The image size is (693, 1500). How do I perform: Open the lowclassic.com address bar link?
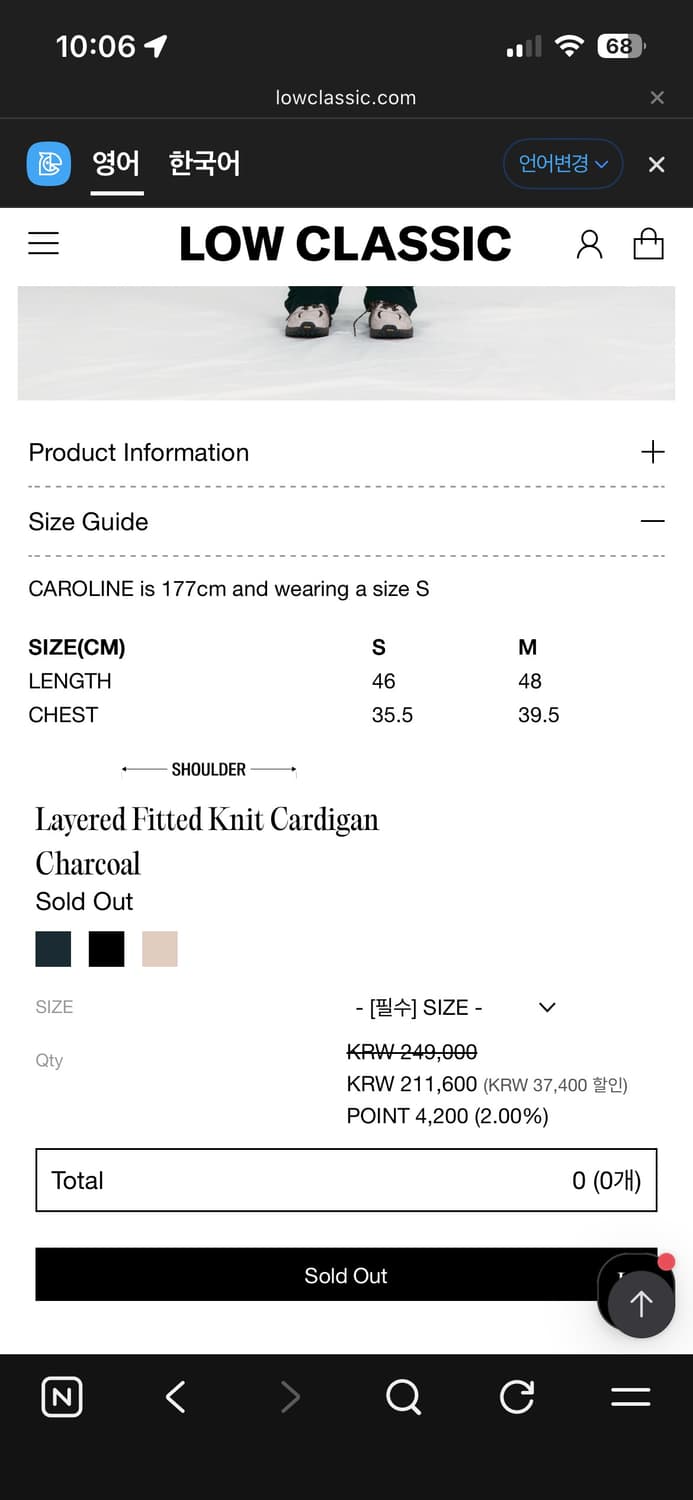click(x=345, y=97)
